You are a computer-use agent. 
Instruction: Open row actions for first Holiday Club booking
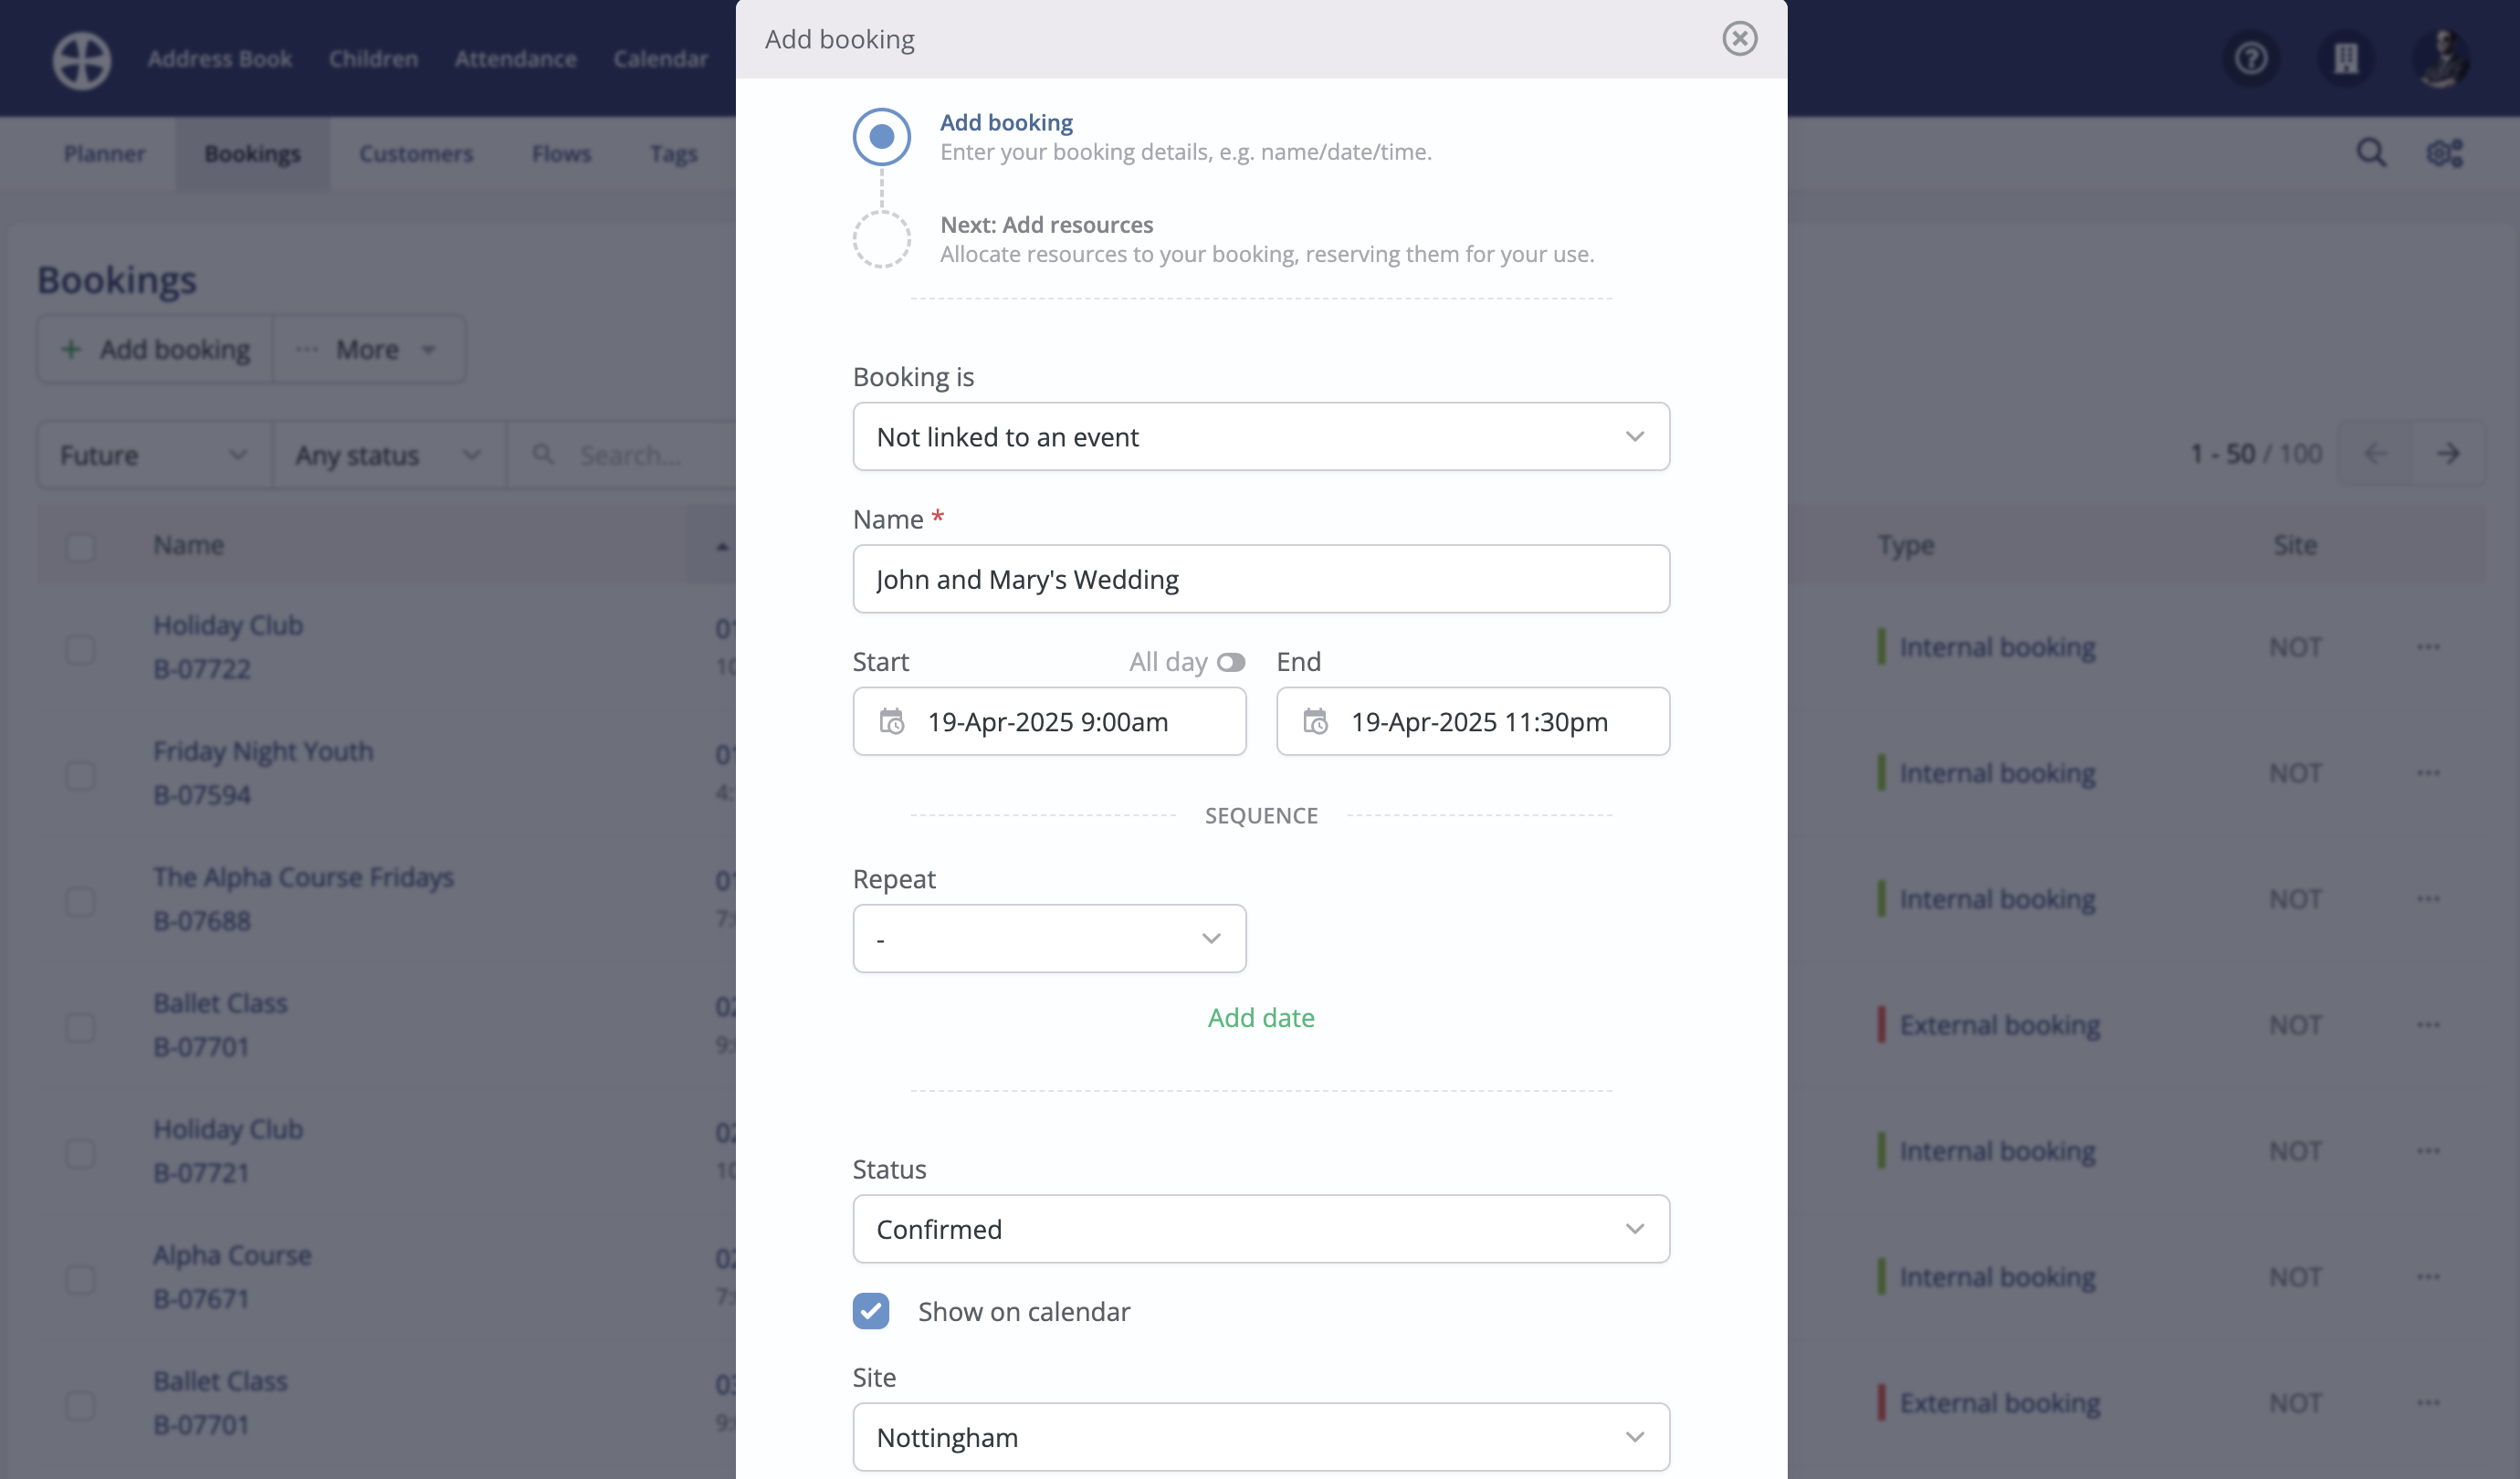point(2428,647)
